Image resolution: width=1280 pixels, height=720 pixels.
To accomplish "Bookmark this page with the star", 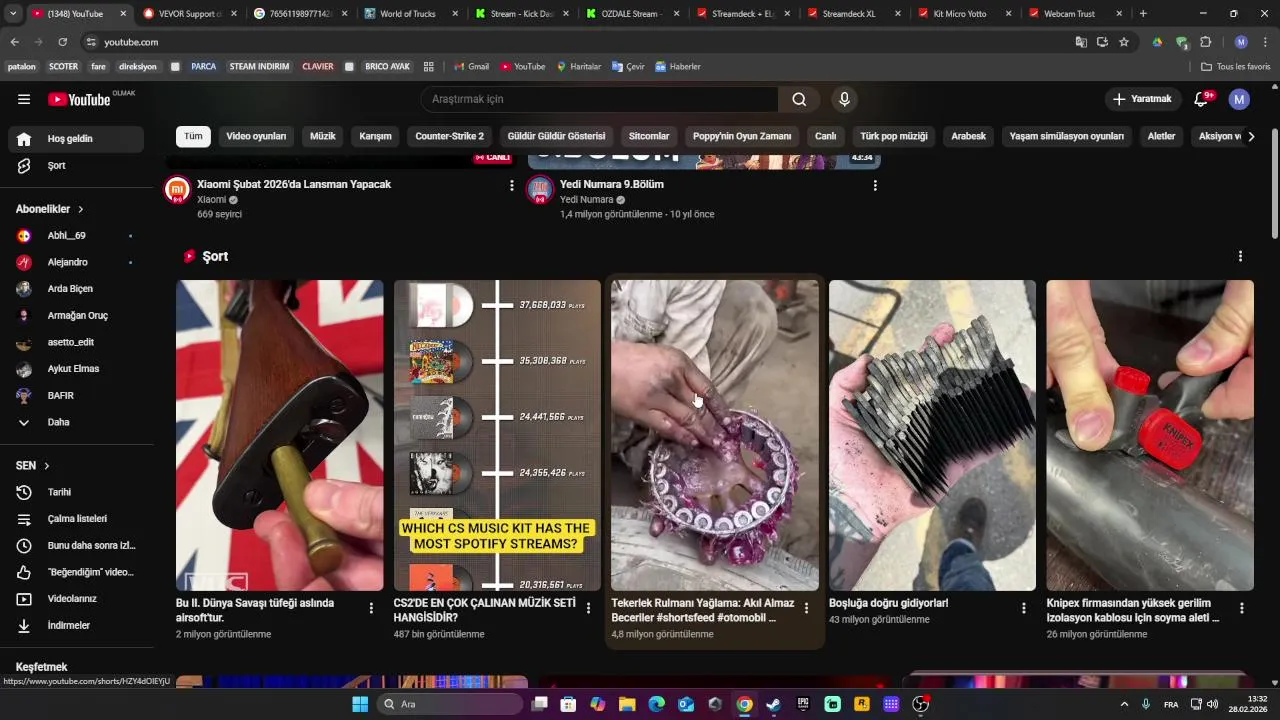I will click(1124, 42).
